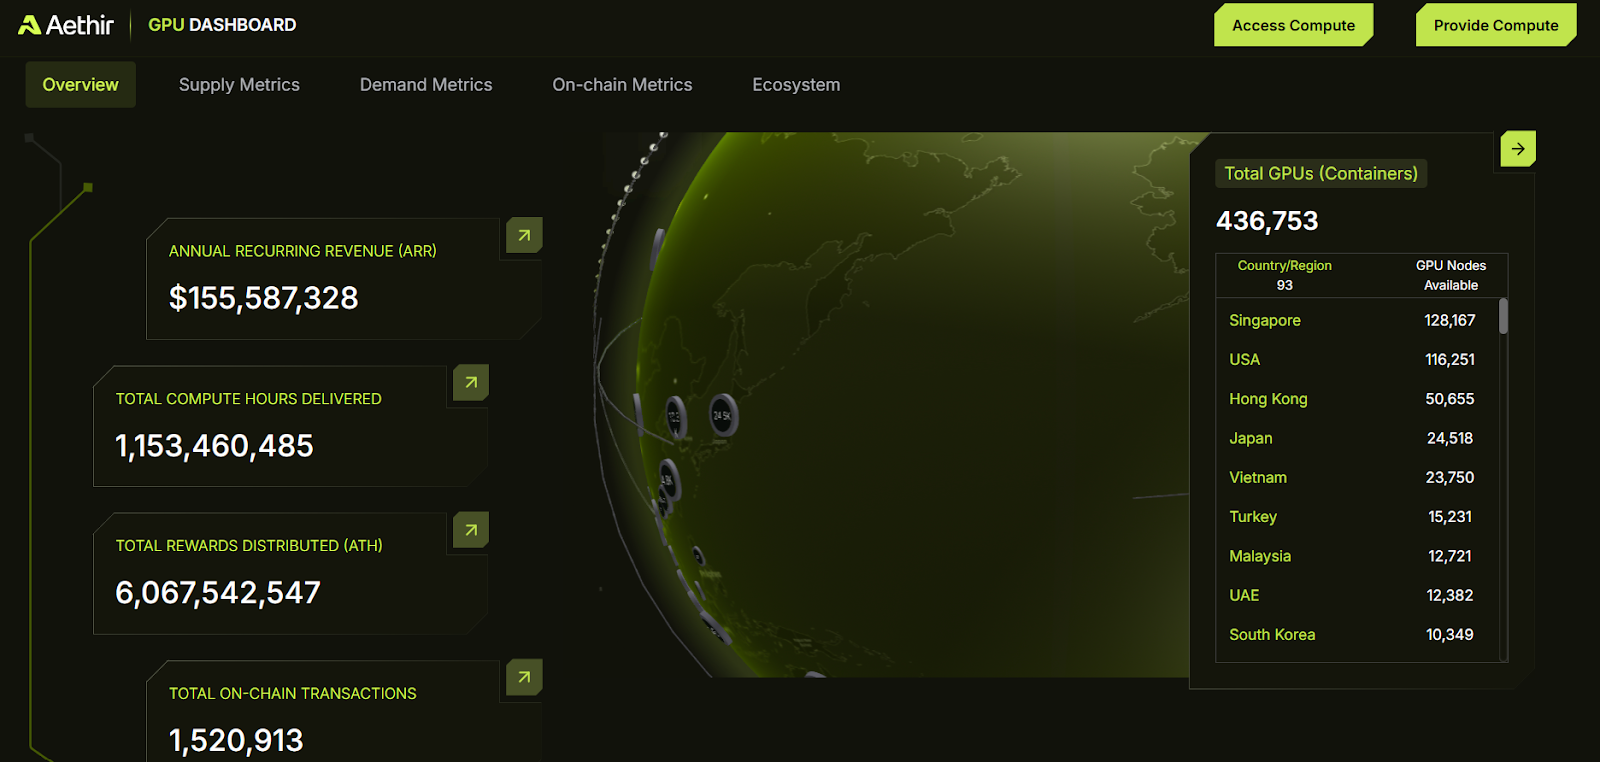Open Total Rewards Distributed arrow icon

pyautogui.click(x=471, y=530)
